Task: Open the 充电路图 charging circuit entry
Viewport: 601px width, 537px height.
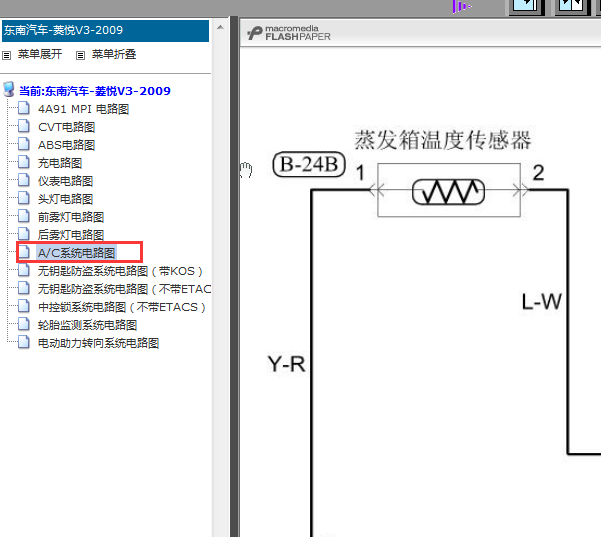Action: pos(60,163)
